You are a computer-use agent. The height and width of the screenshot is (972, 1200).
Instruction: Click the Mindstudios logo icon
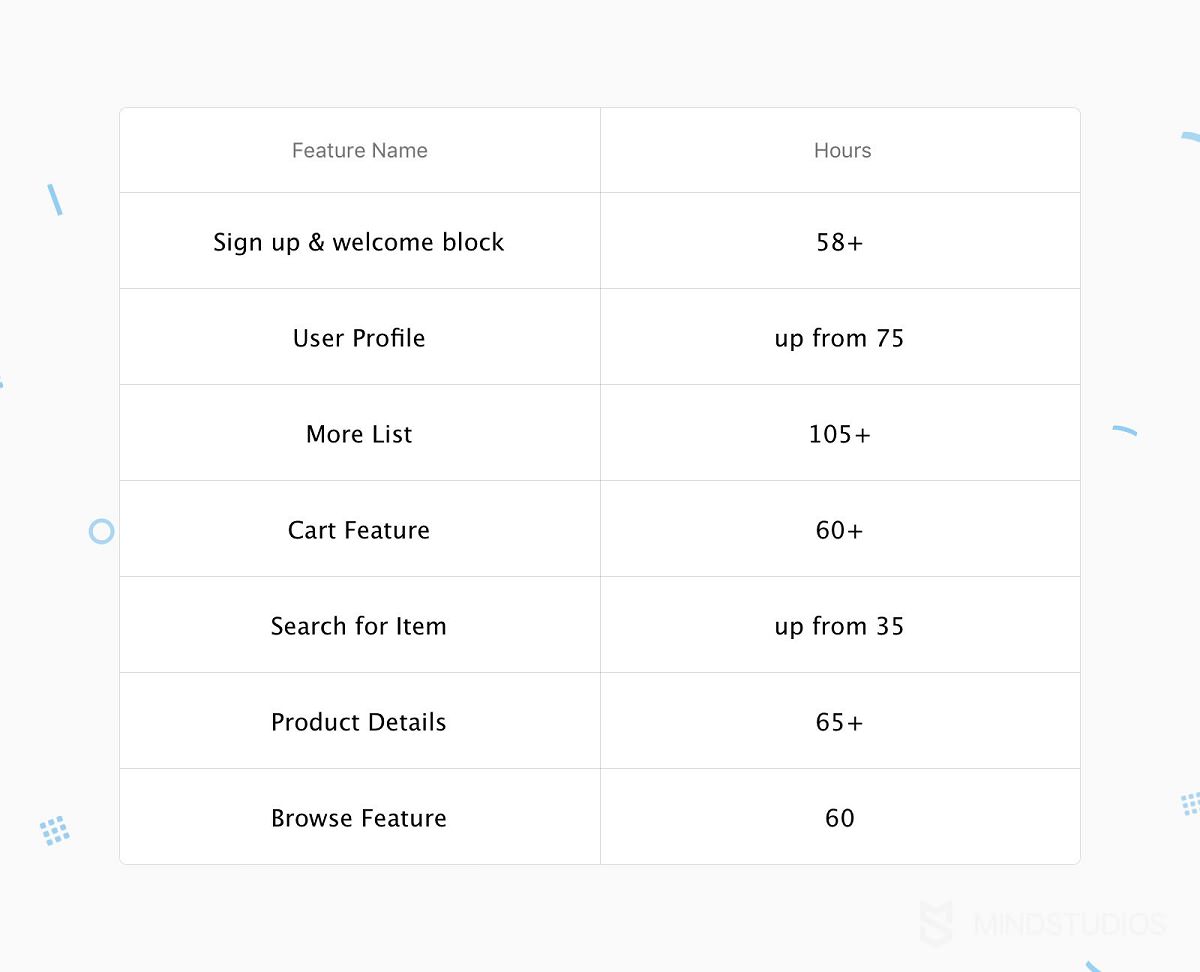937,922
